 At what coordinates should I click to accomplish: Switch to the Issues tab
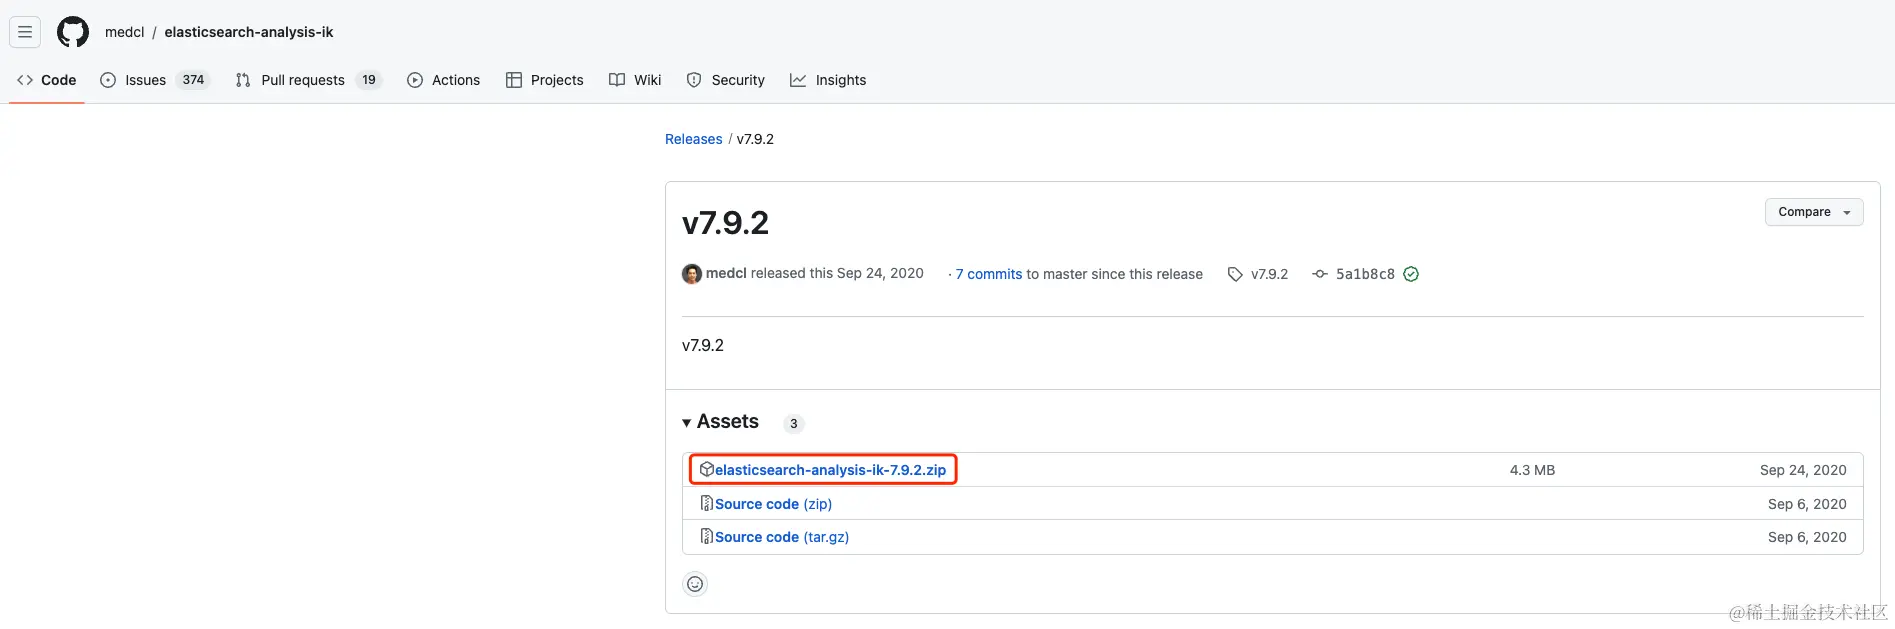point(145,80)
